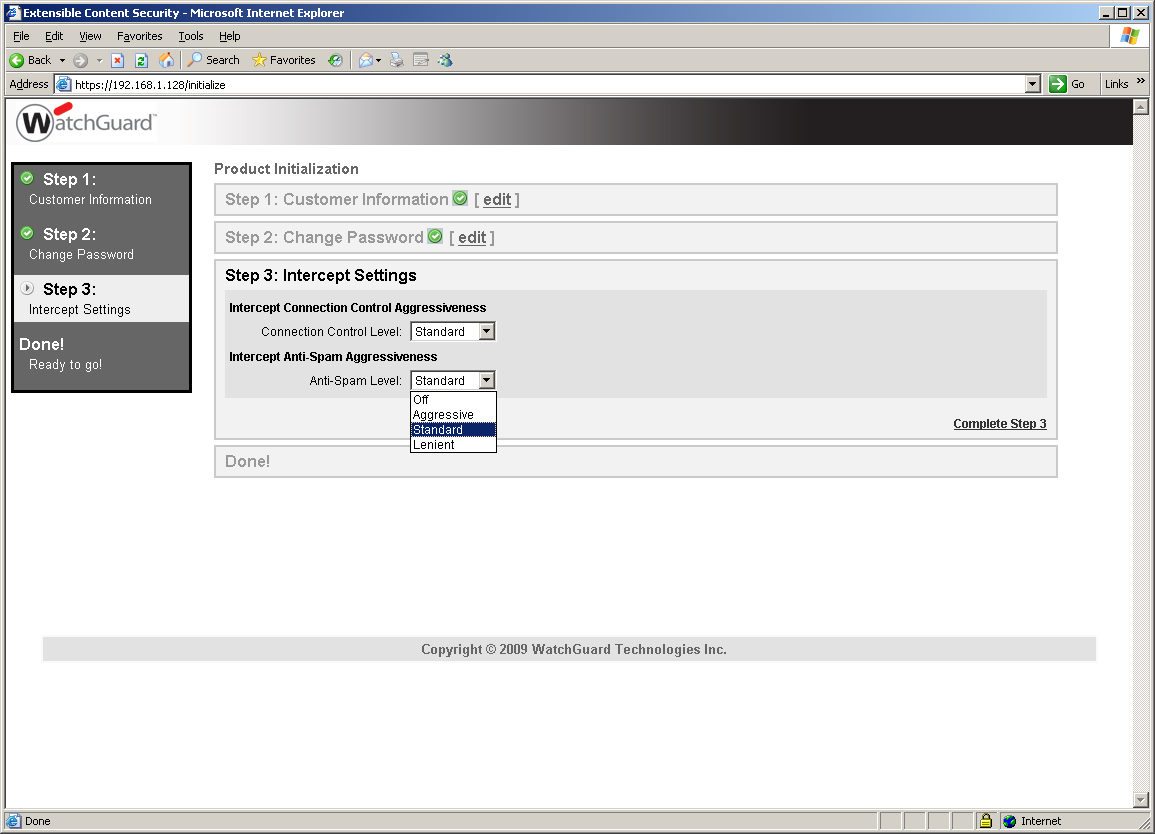Screen dimensions: 1155x834
Task: Choose Off in the Anti-Spam list
Action: point(453,399)
